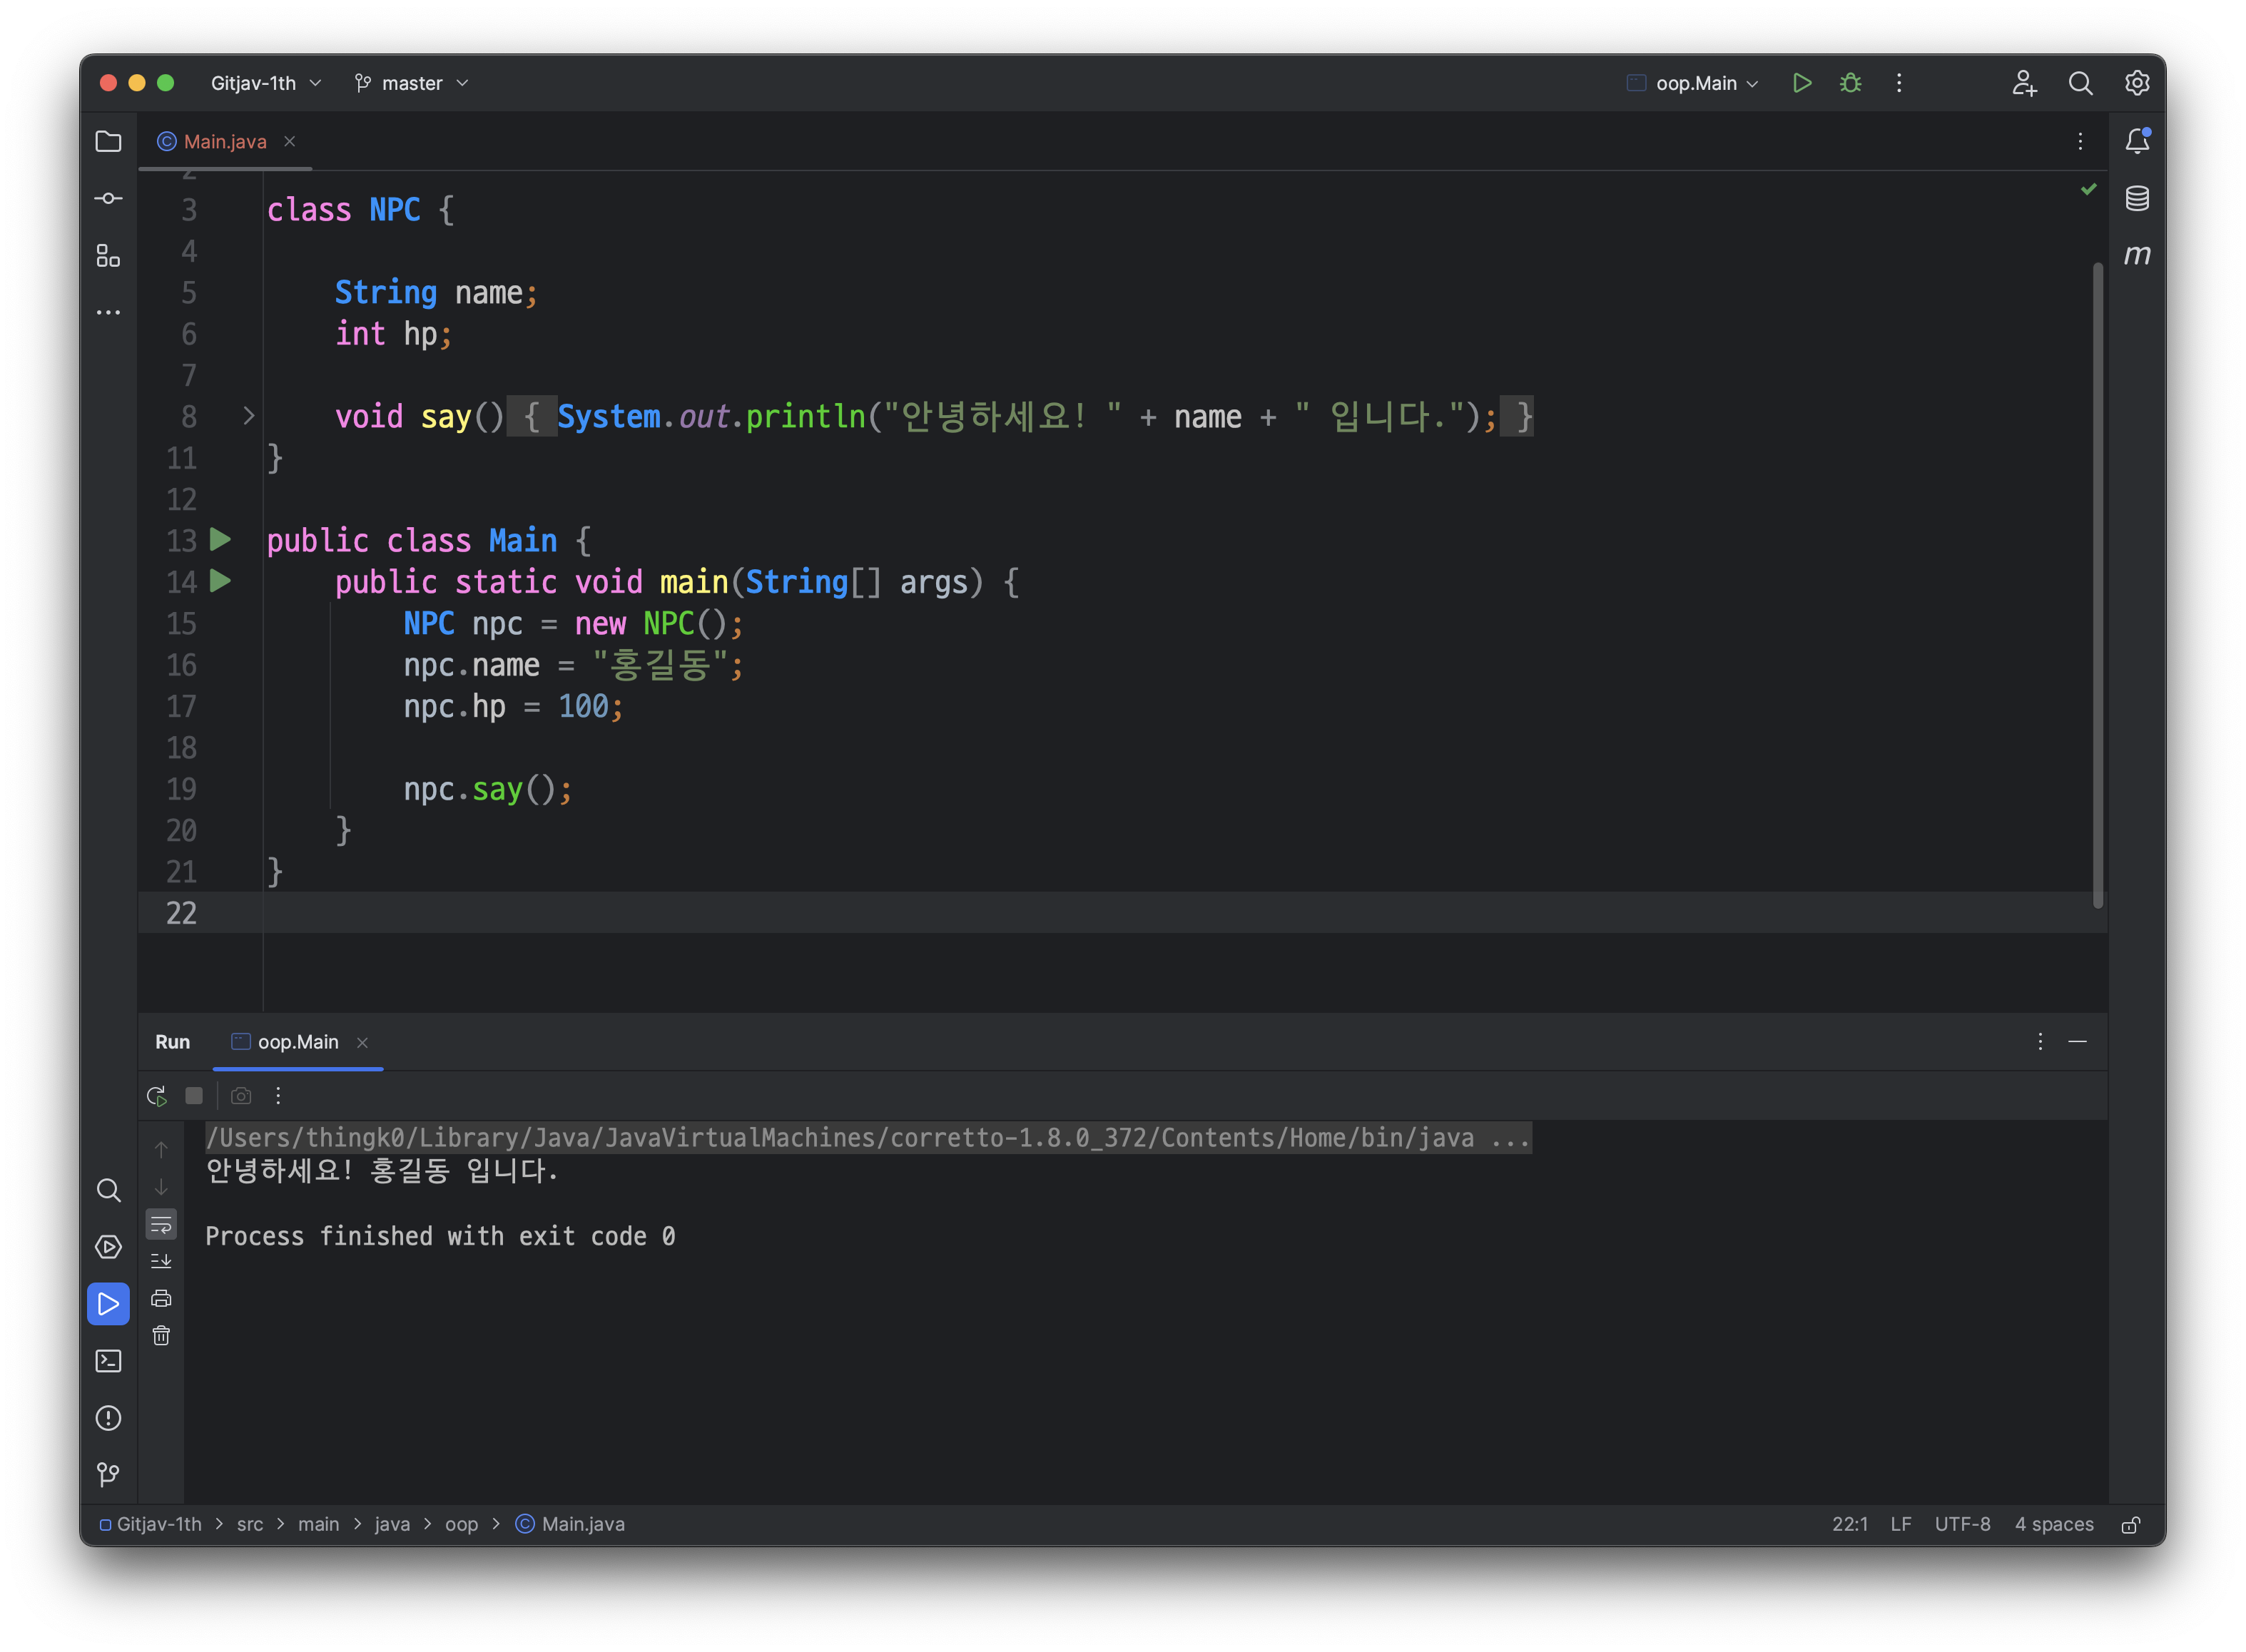Select the Main.java editor tab

(x=224, y=141)
